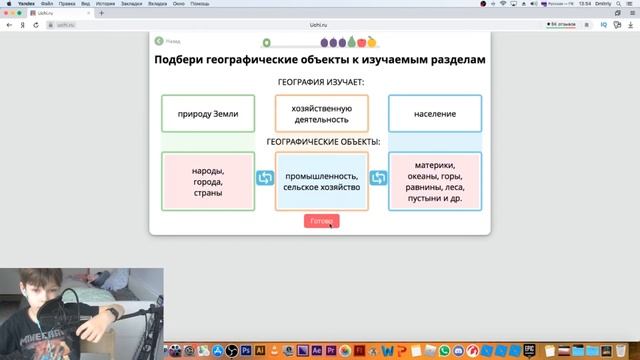640x360 pixels.
Task: Swap left and middle object cards
Action: click(265, 178)
